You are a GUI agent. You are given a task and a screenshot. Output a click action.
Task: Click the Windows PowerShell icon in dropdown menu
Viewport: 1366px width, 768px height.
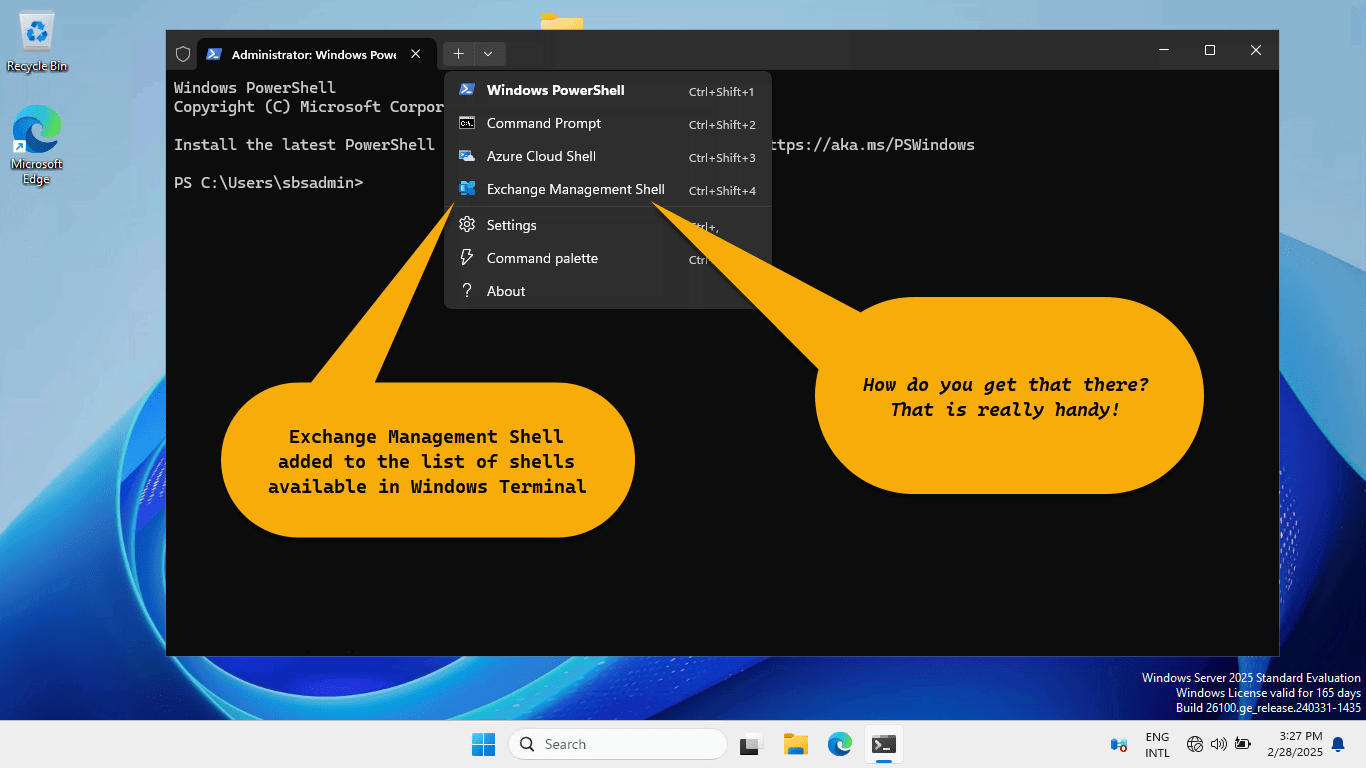click(x=466, y=90)
